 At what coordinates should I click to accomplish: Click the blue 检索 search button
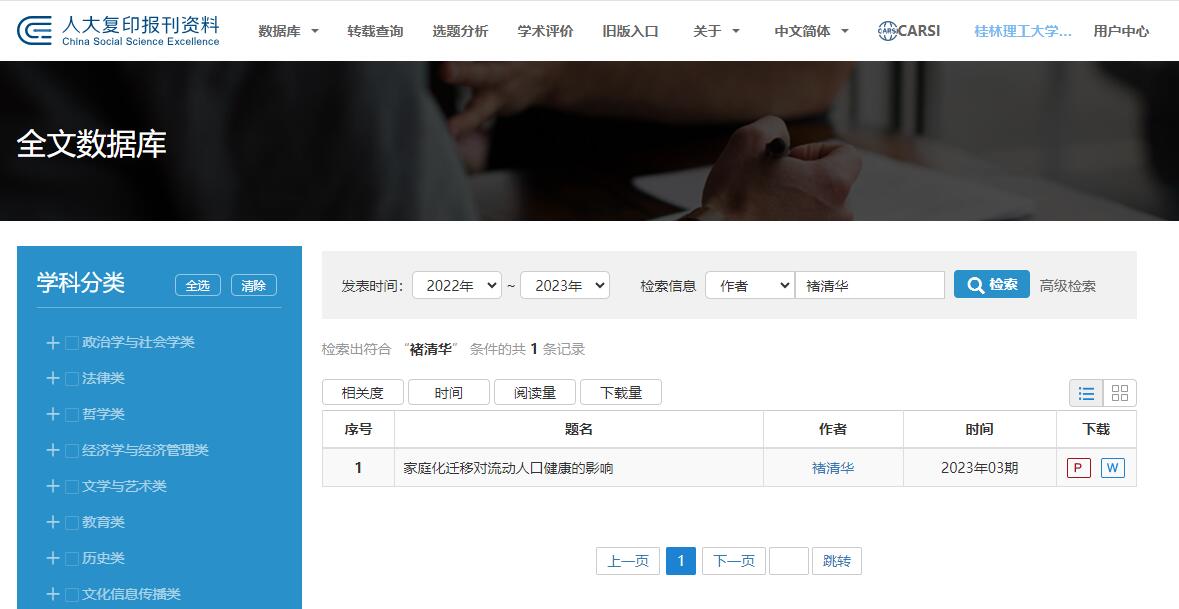(x=991, y=284)
